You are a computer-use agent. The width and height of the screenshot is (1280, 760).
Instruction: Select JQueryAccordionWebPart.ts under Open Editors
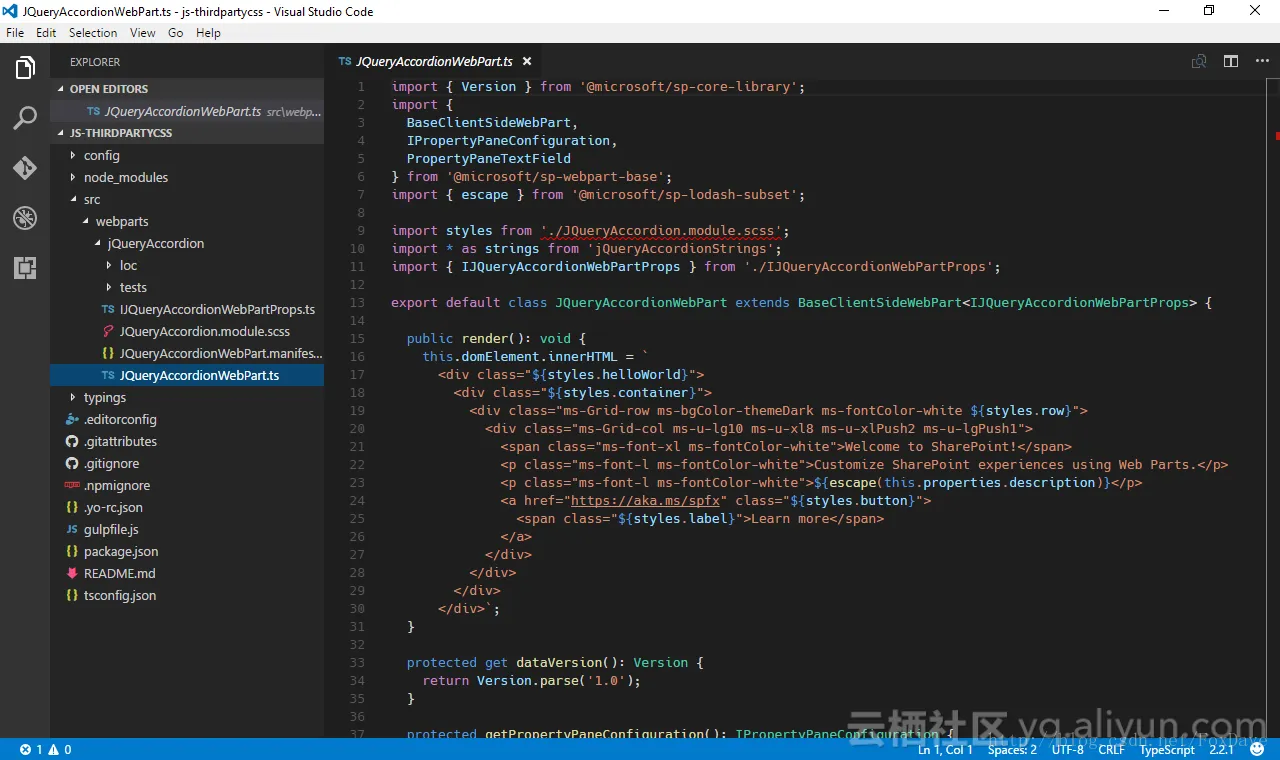[x=187, y=111]
